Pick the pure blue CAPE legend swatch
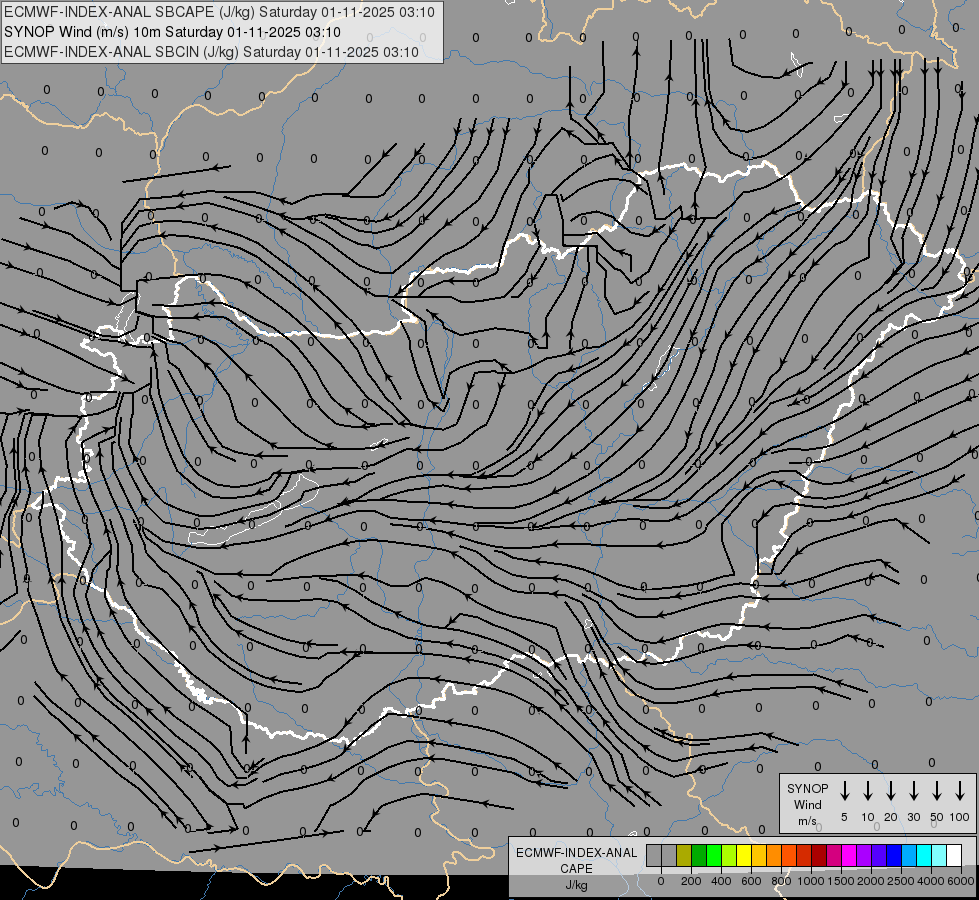This screenshot has height=900, width=979. (893, 856)
